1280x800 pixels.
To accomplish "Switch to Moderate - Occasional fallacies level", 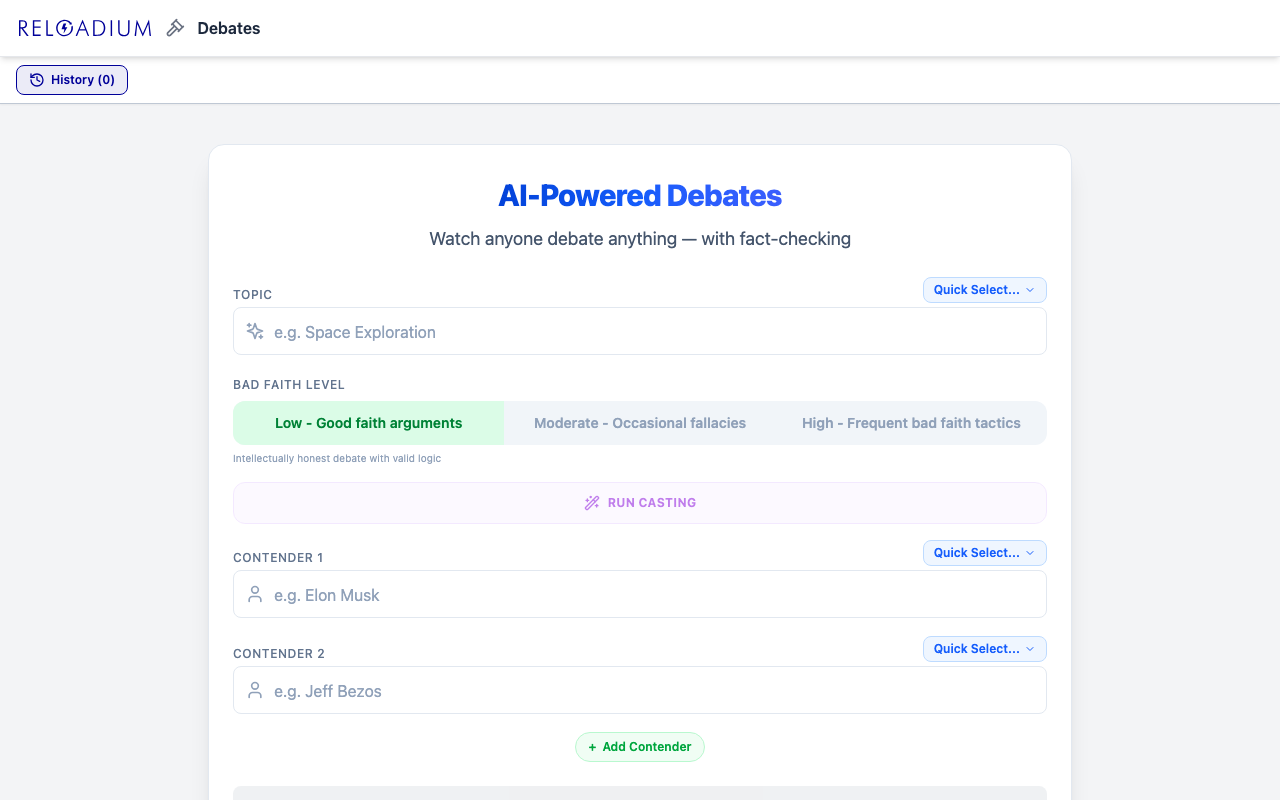I will [640, 423].
